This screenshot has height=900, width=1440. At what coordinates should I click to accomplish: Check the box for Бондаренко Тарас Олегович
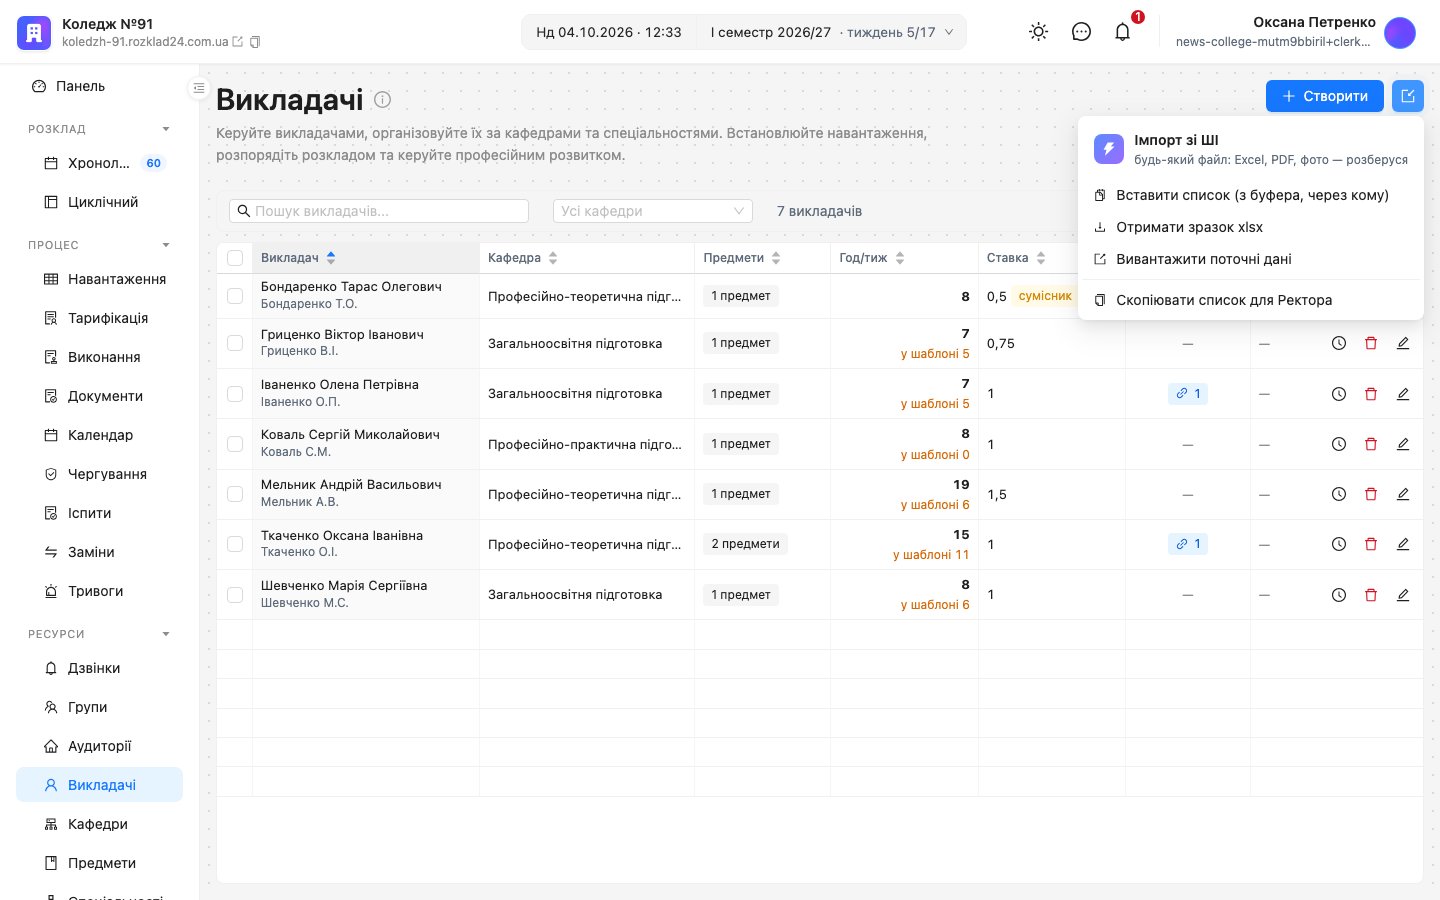pyautogui.click(x=235, y=296)
